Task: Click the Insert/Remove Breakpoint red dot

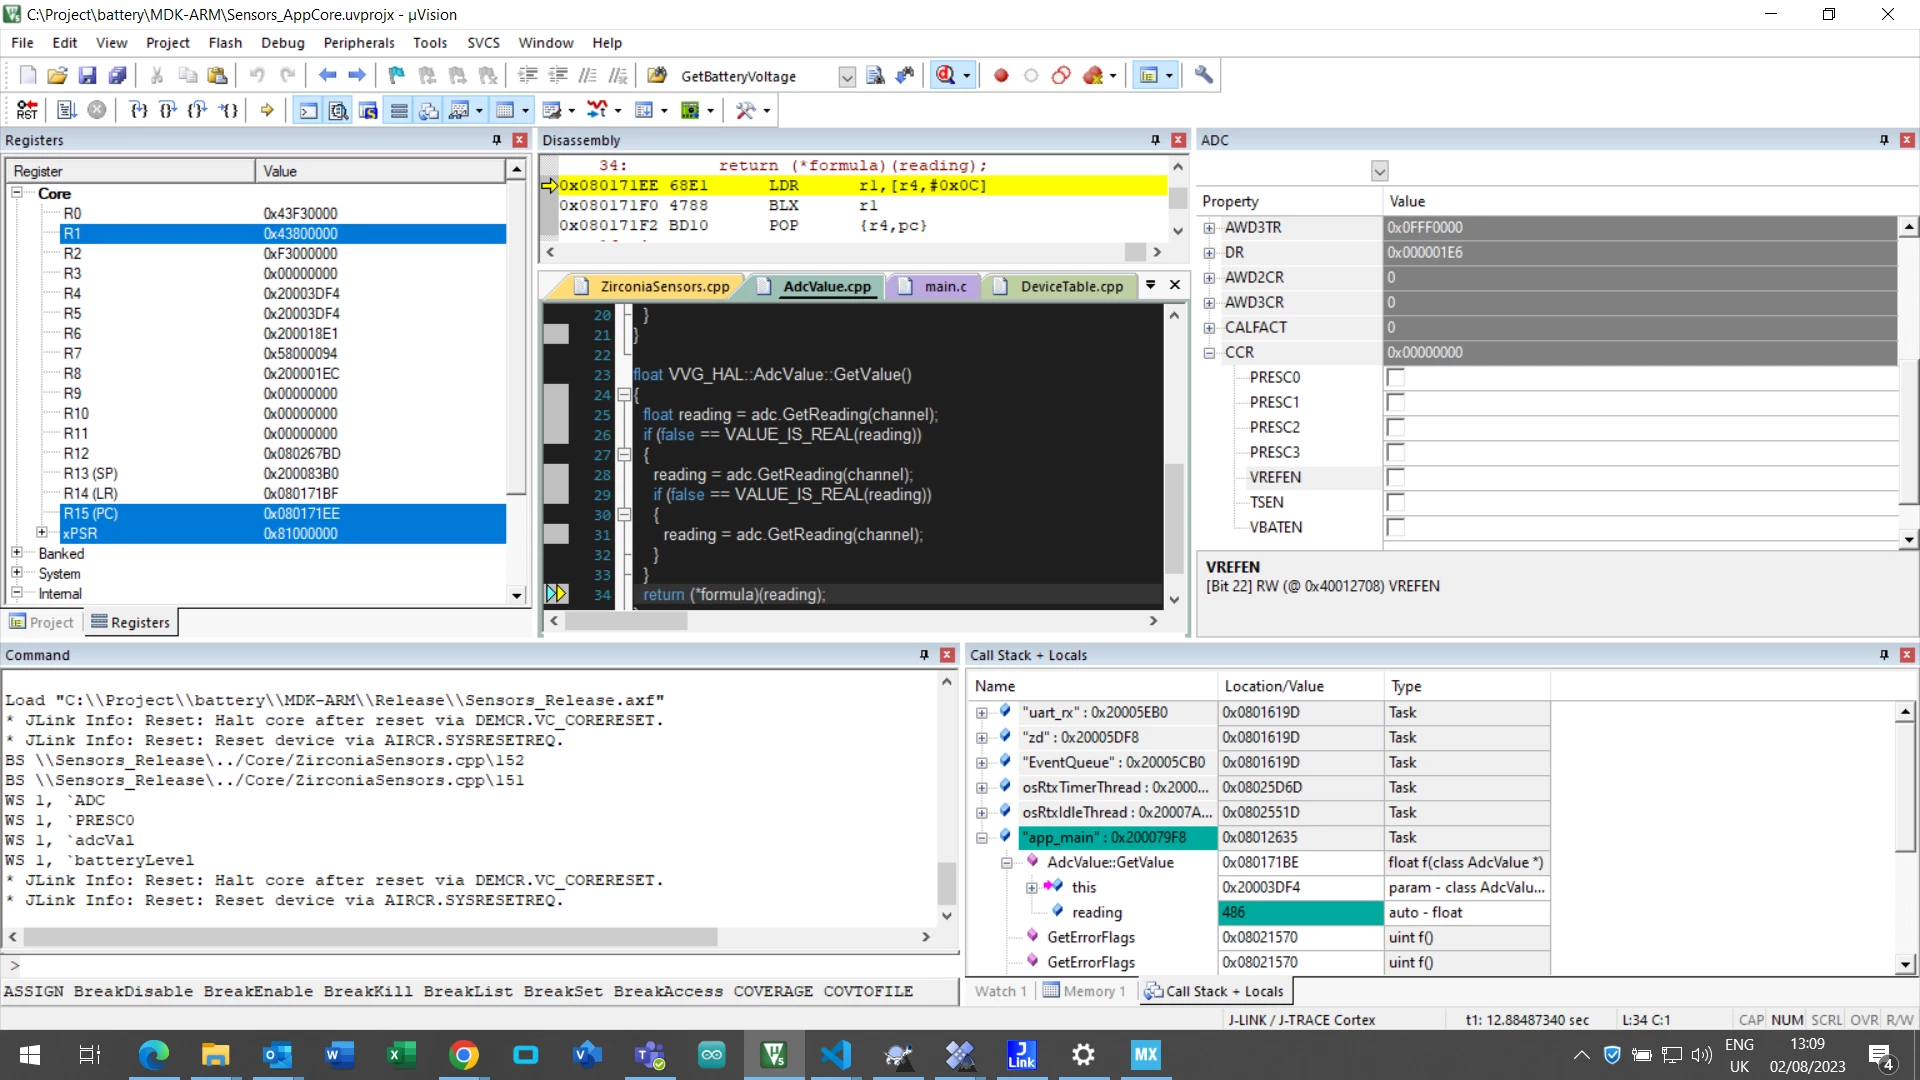Action: (x=1001, y=75)
